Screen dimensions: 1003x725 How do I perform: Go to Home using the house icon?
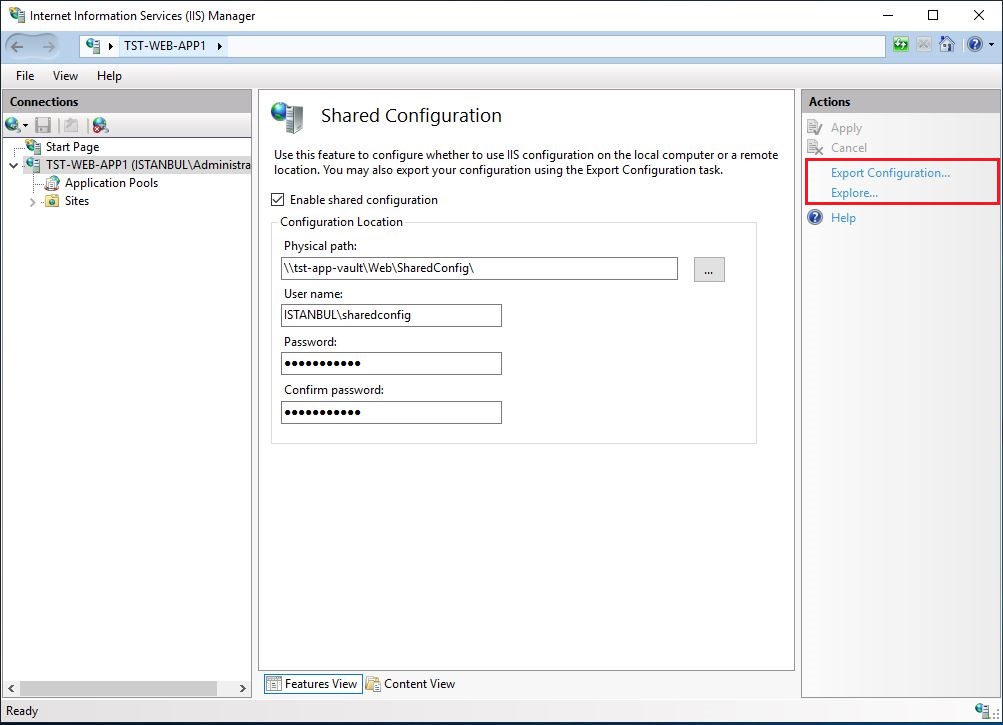click(947, 45)
